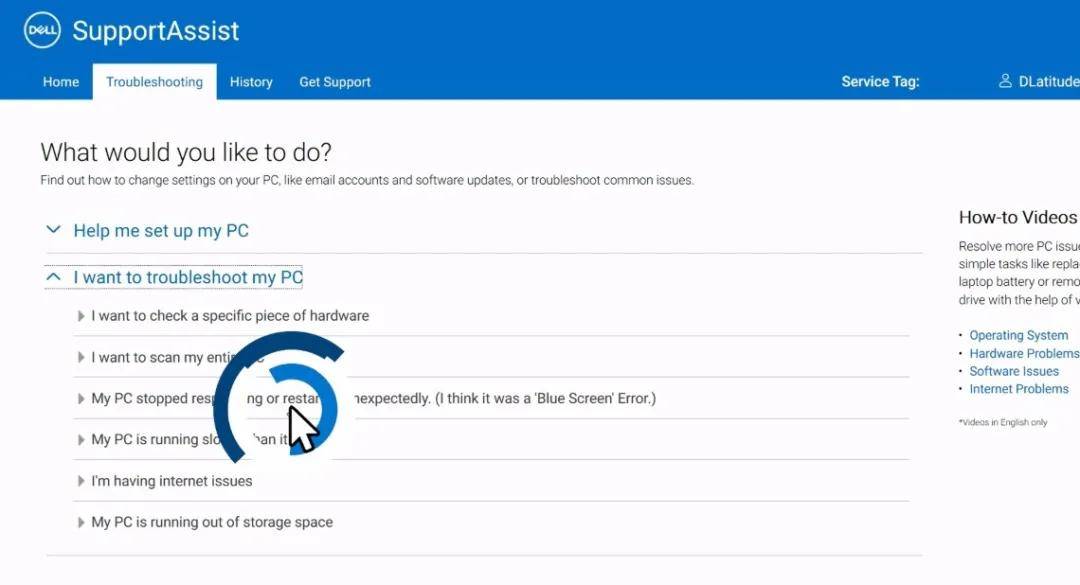Open Operating System how-to videos link

[x=1019, y=336]
